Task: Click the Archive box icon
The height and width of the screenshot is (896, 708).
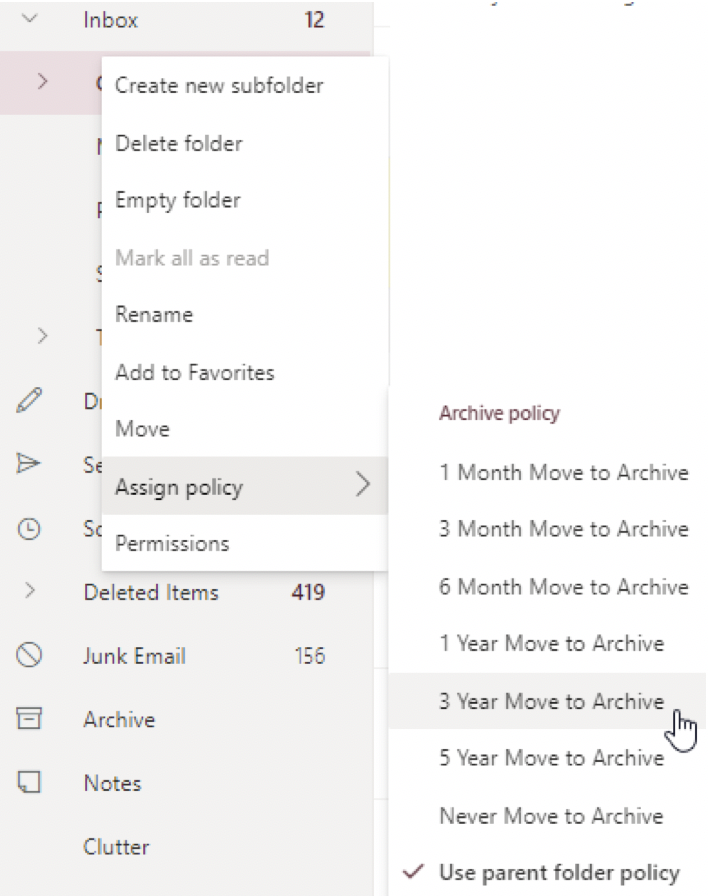Action: point(29,718)
